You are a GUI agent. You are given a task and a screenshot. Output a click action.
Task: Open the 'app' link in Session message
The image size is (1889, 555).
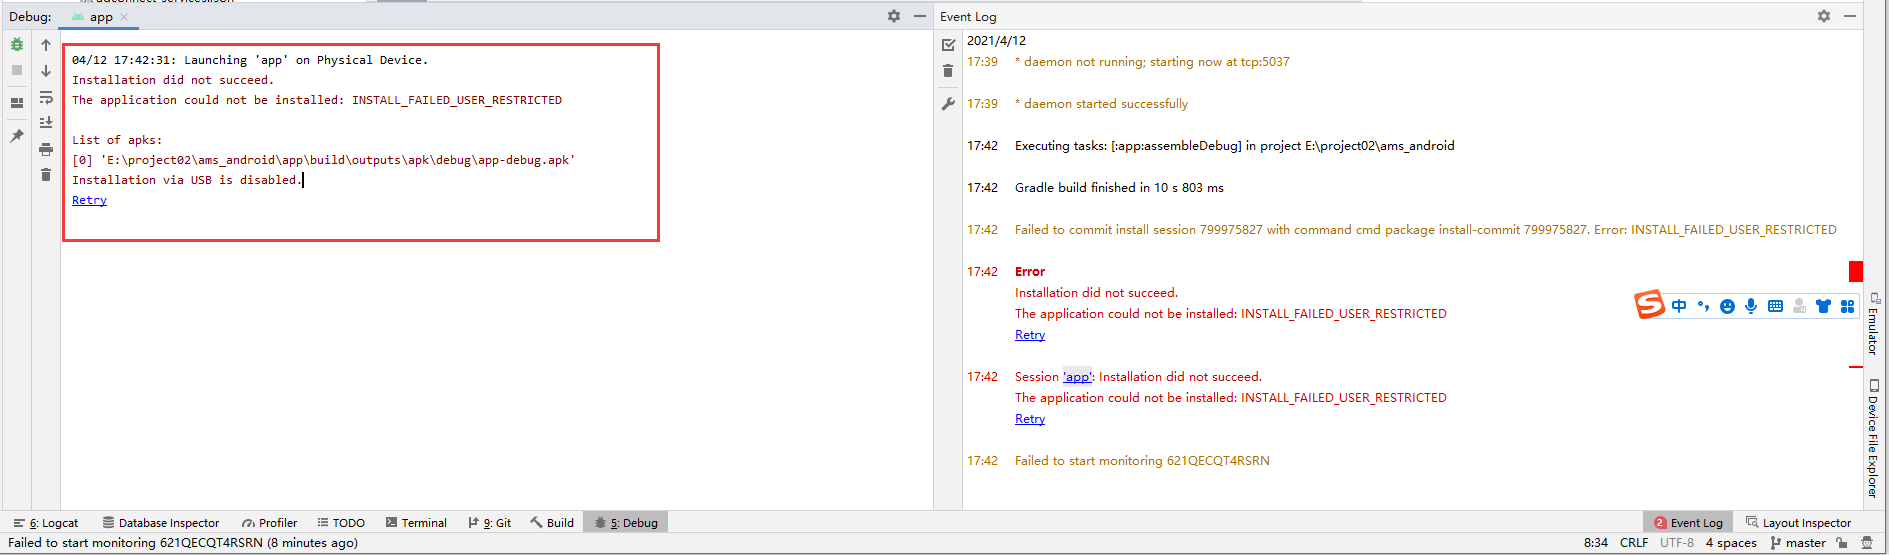pos(1077,377)
